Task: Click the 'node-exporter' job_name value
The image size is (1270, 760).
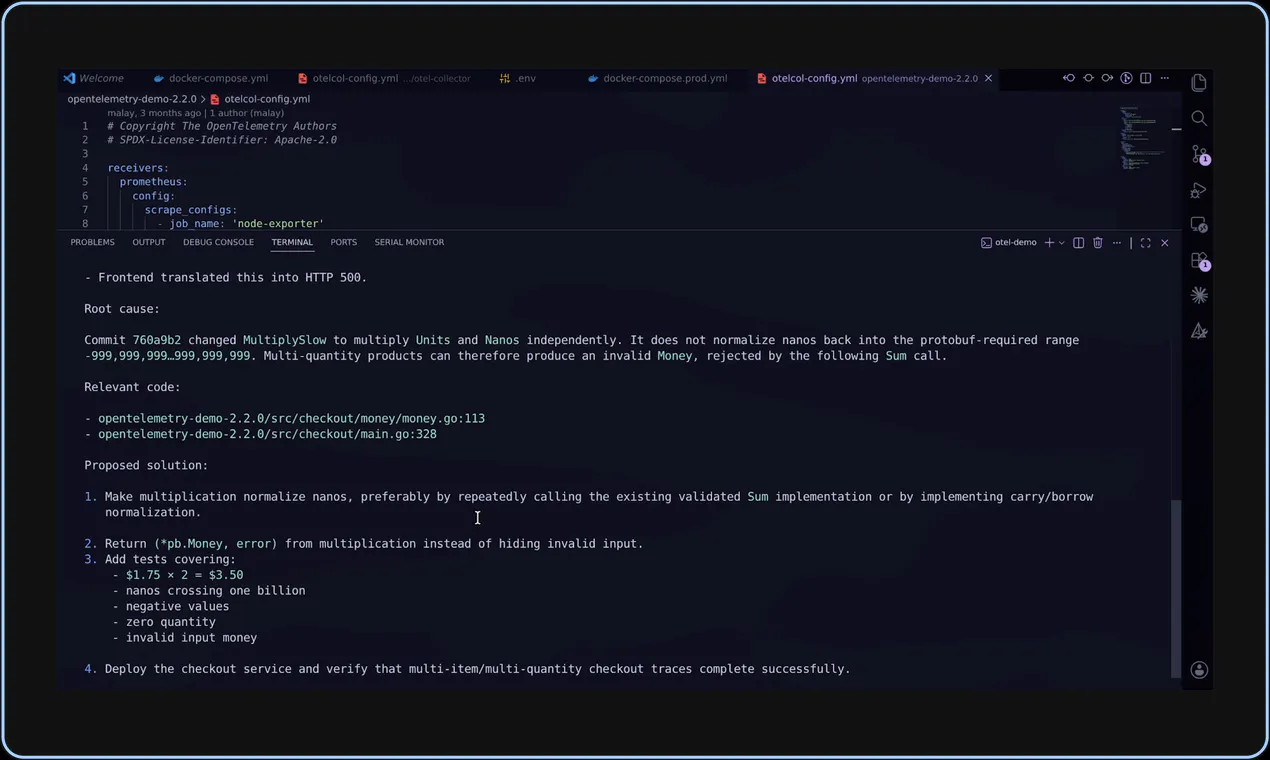Action: pos(278,224)
